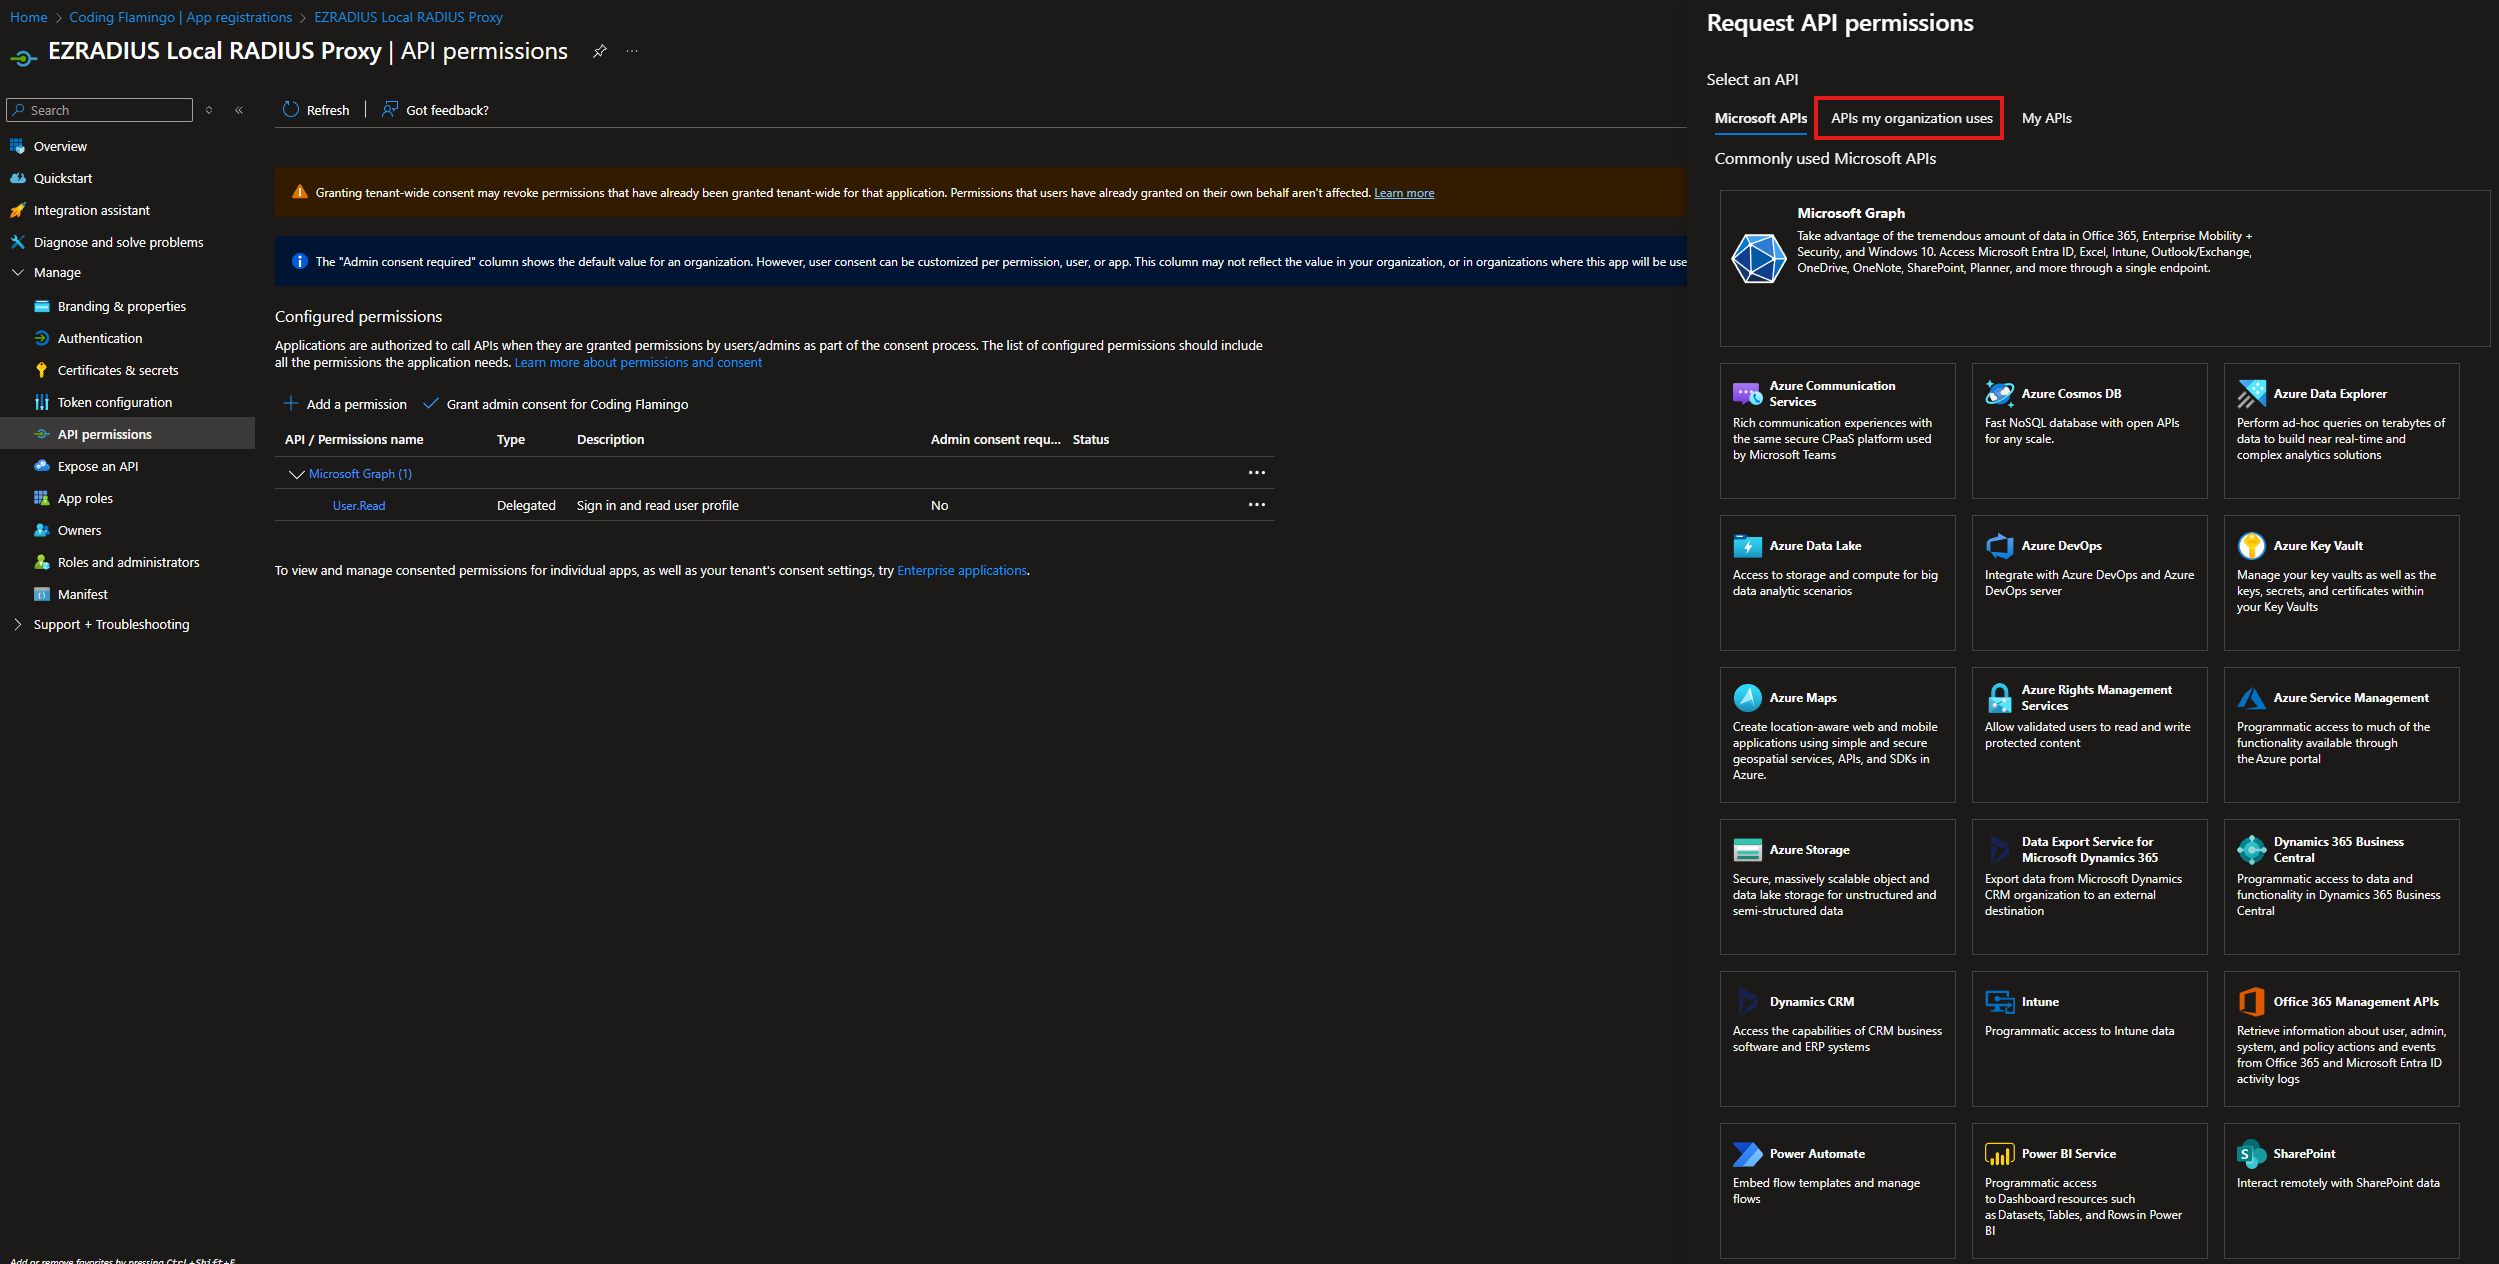Open the Azure Storage icon
This screenshot has height=1264, width=2499.
point(1747,850)
